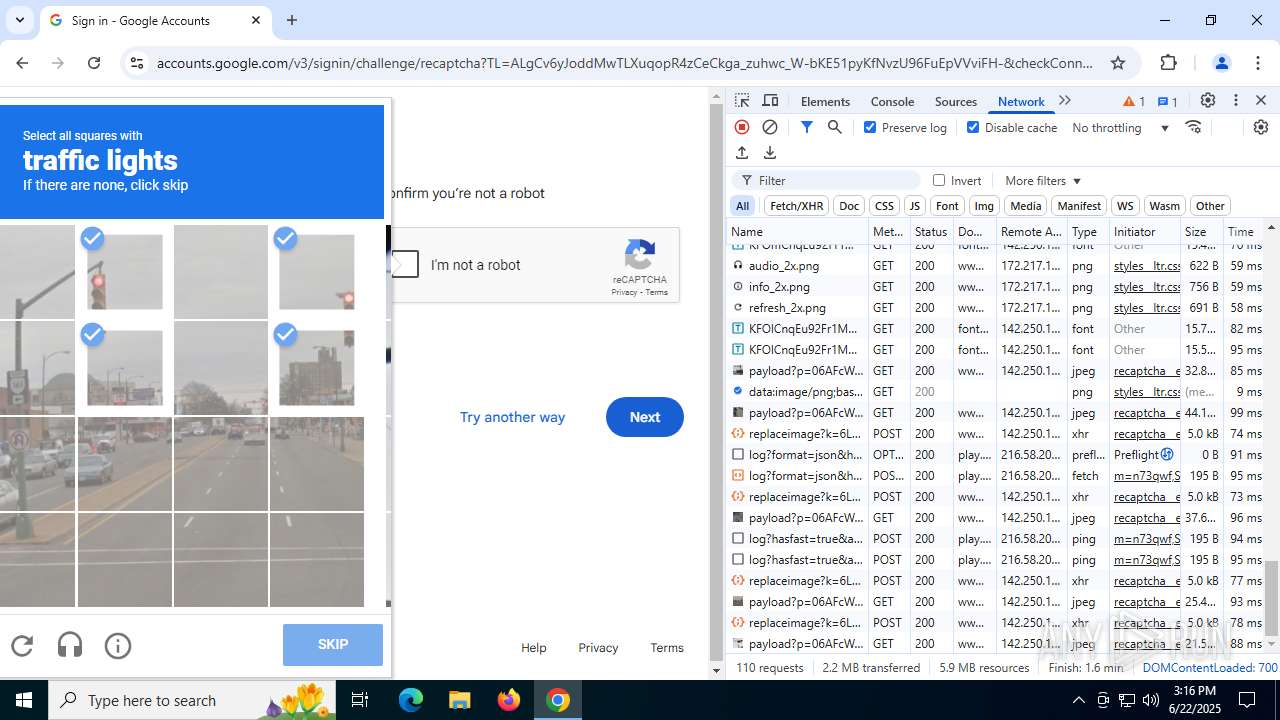Switch to the Elements tab
This screenshot has height=720, width=1280.
825,101
